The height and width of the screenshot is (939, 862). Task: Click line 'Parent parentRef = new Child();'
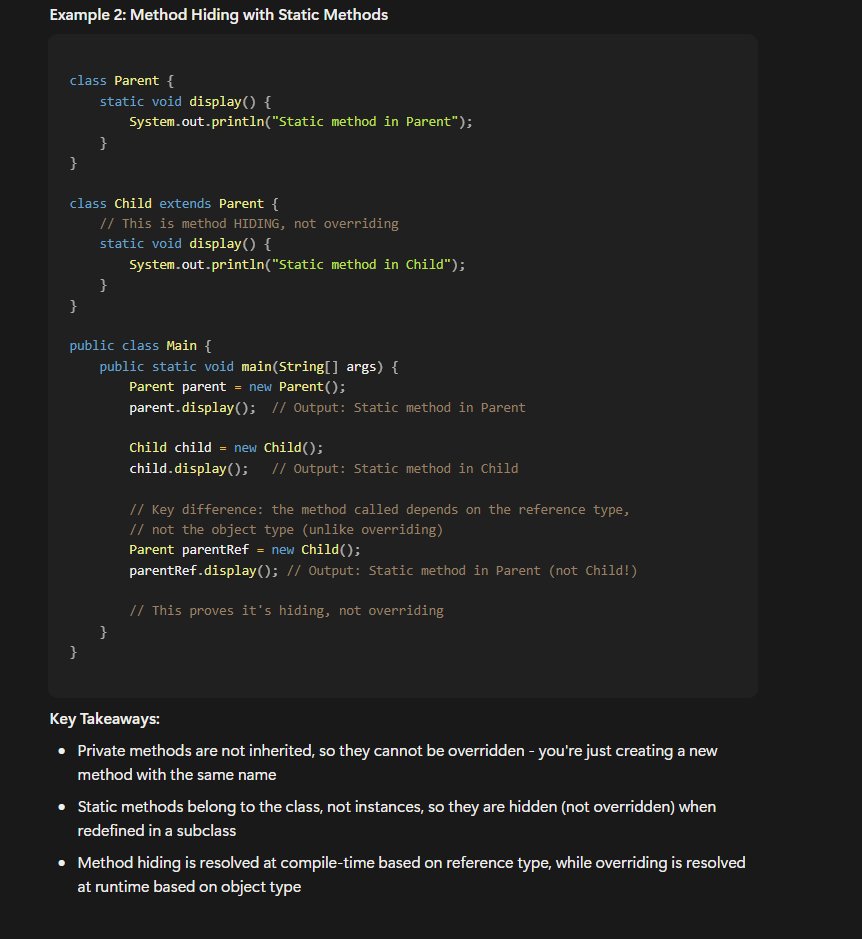click(245, 550)
